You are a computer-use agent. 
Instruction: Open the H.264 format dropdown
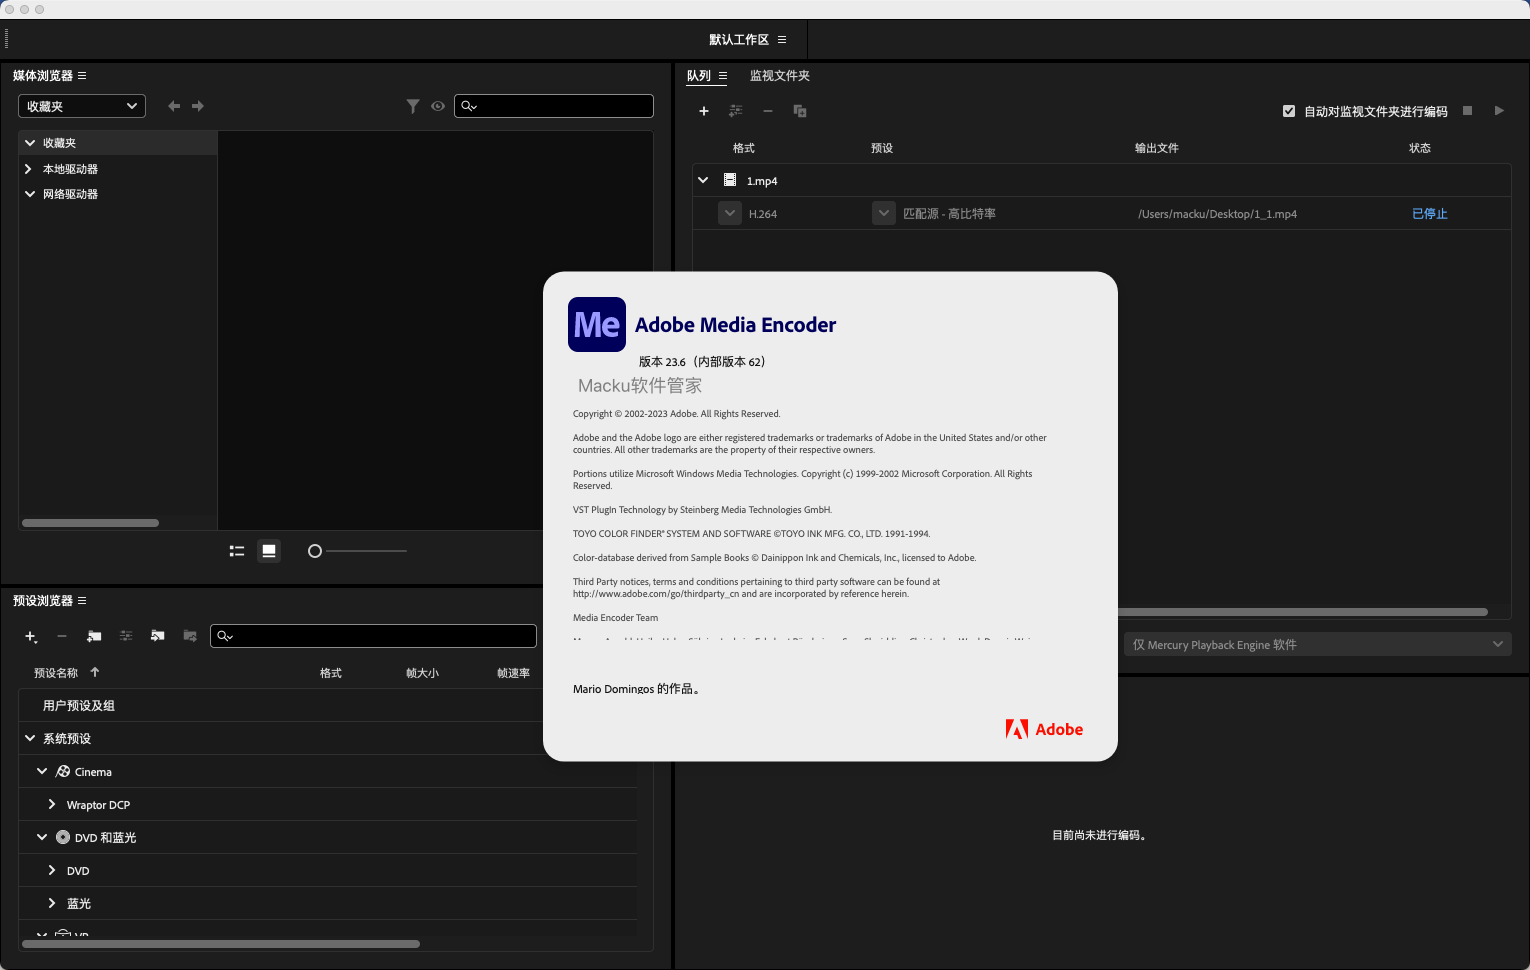(730, 214)
